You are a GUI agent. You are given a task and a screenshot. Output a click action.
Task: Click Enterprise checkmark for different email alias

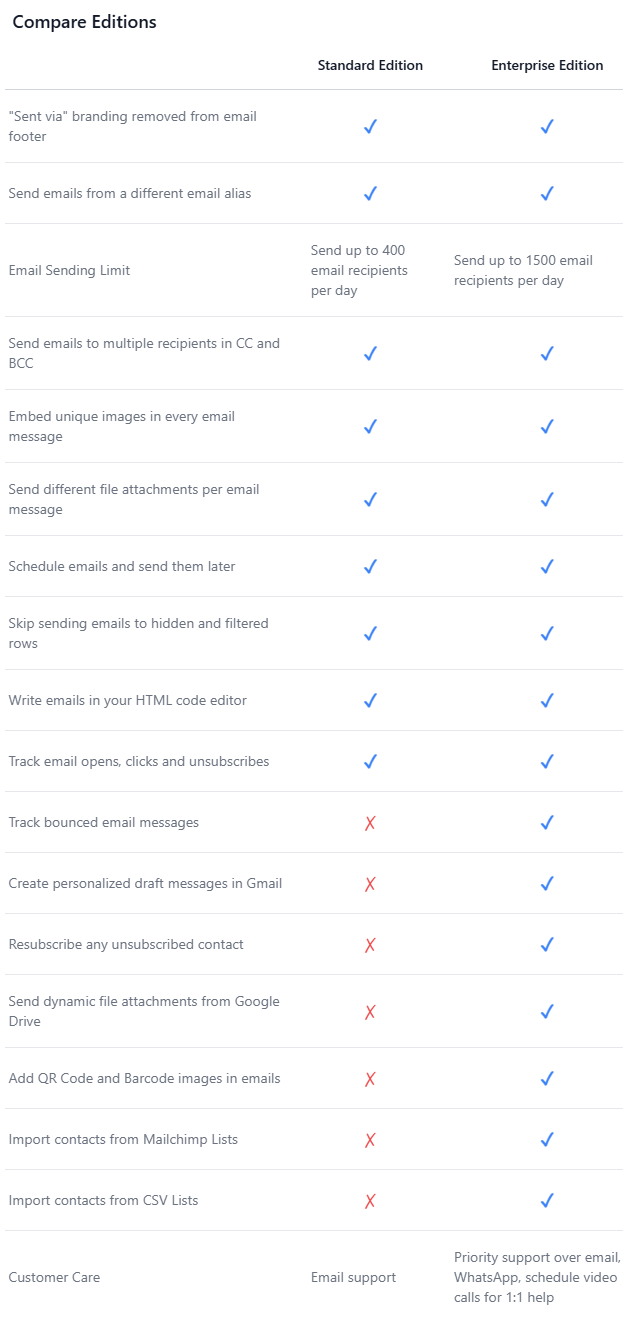pos(547,193)
